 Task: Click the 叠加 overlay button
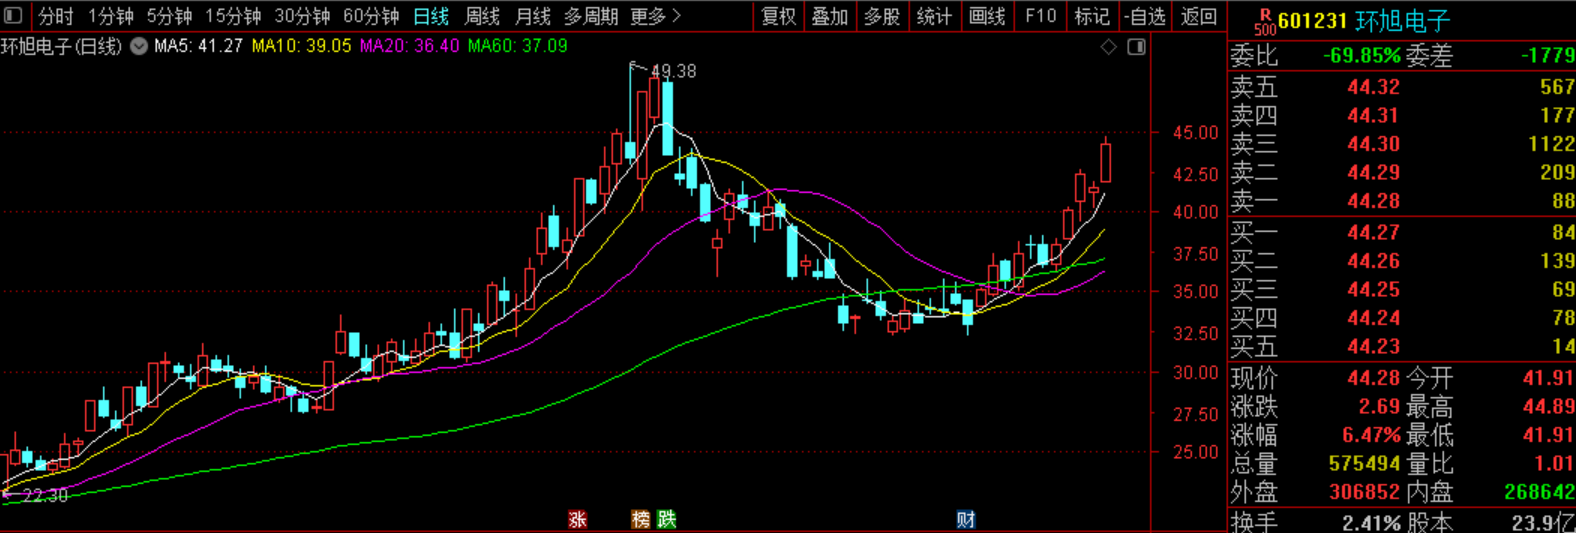(829, 16)
